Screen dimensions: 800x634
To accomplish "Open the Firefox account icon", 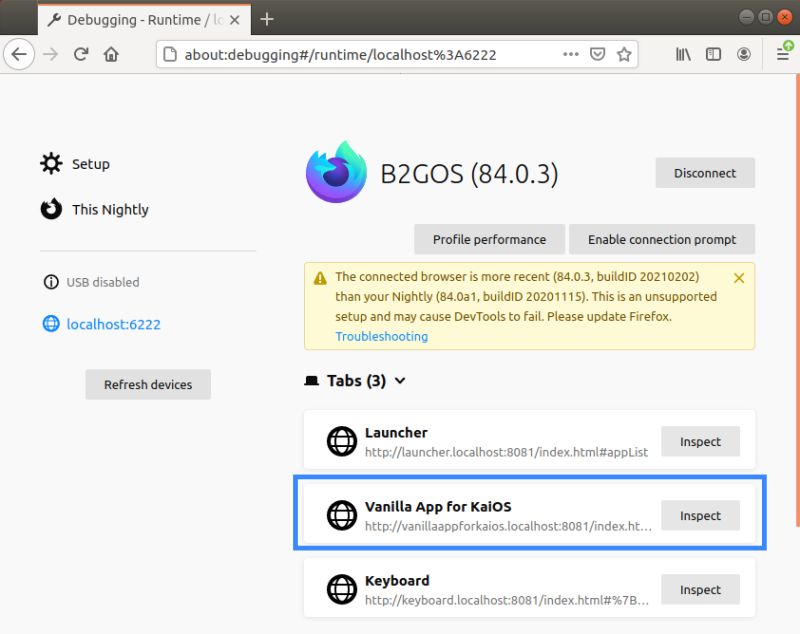I will (x=745, y=54).
